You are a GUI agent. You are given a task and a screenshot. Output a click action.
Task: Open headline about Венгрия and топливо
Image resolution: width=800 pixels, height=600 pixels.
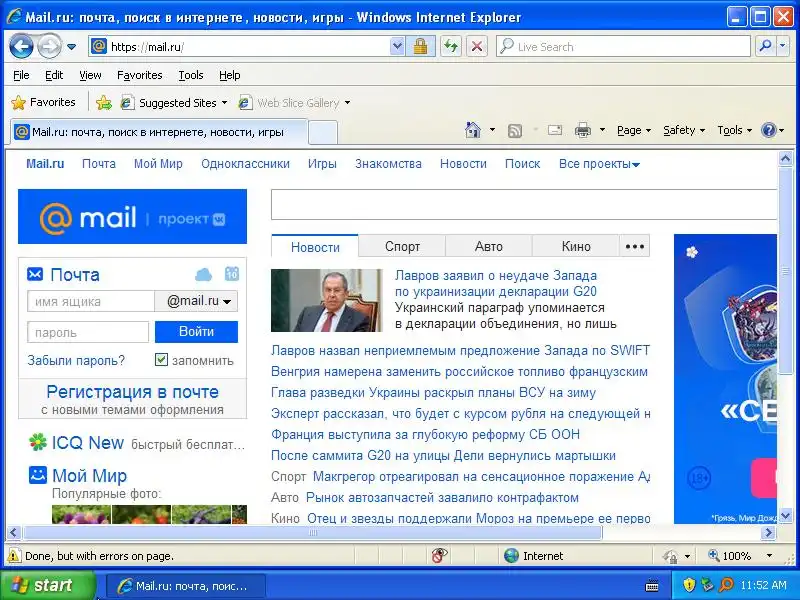coord(459,371)
